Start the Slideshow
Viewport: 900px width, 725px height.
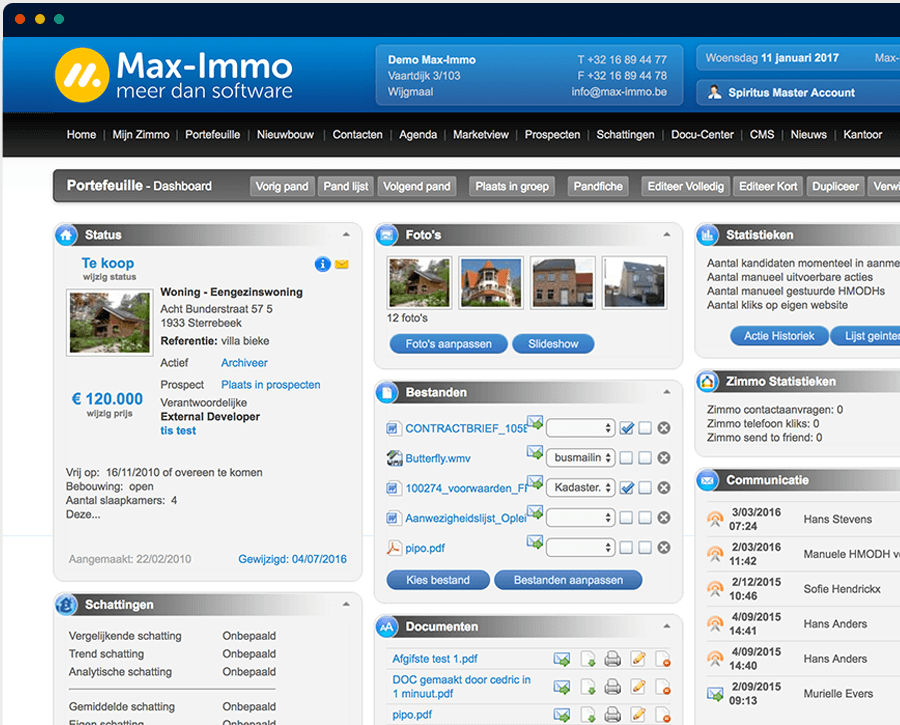click(x=553, y=344)
